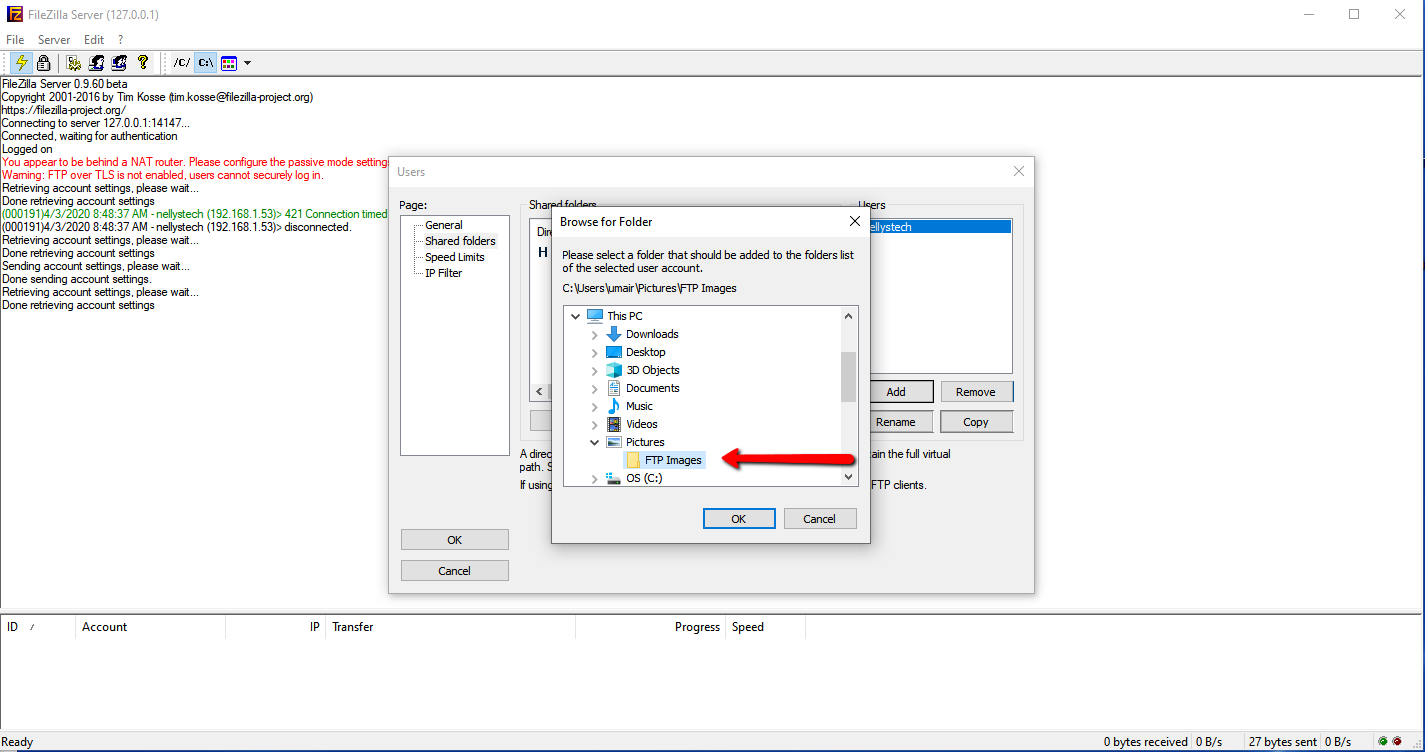
Task: Click the Music note icon
Action: coord(614,406)
